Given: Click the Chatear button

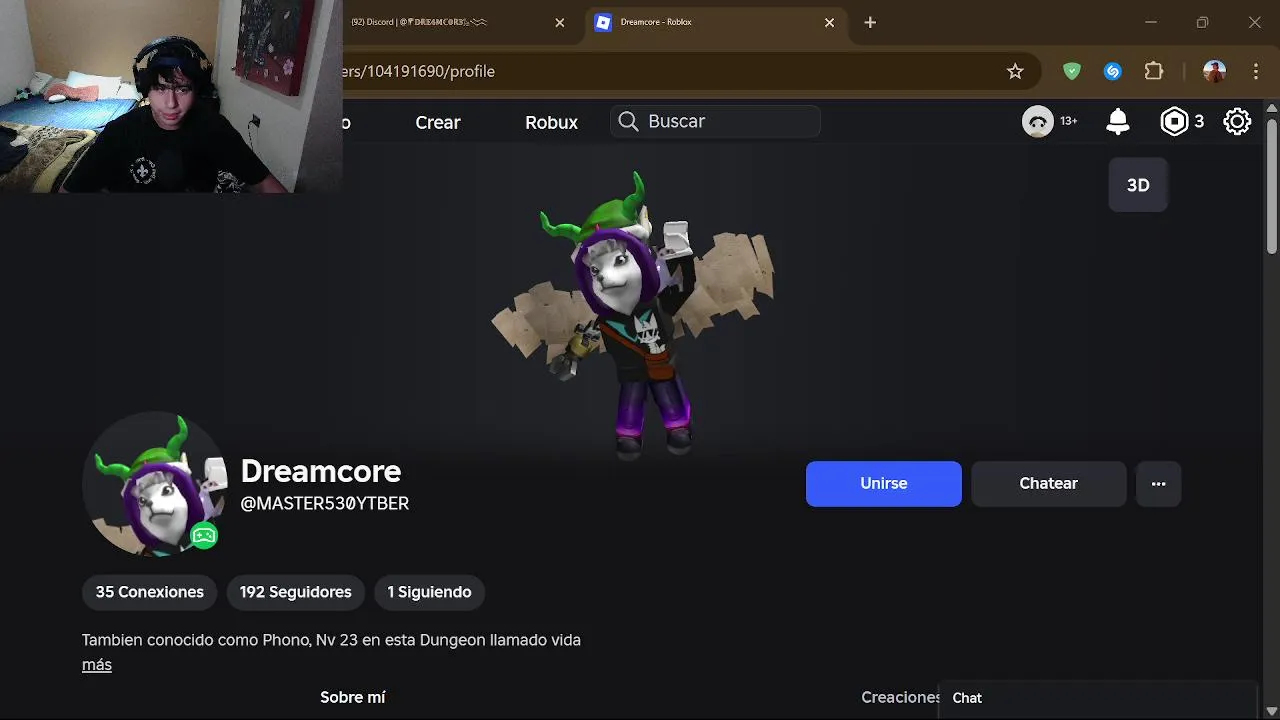Looking at the screenshot, I should tap(1049, 484).
